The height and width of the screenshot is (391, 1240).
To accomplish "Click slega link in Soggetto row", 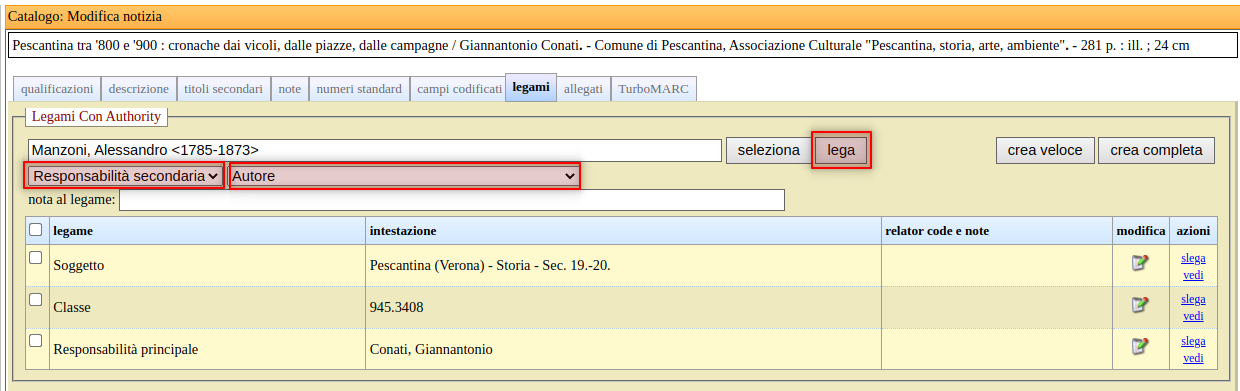I will [x=1193, y=257].
